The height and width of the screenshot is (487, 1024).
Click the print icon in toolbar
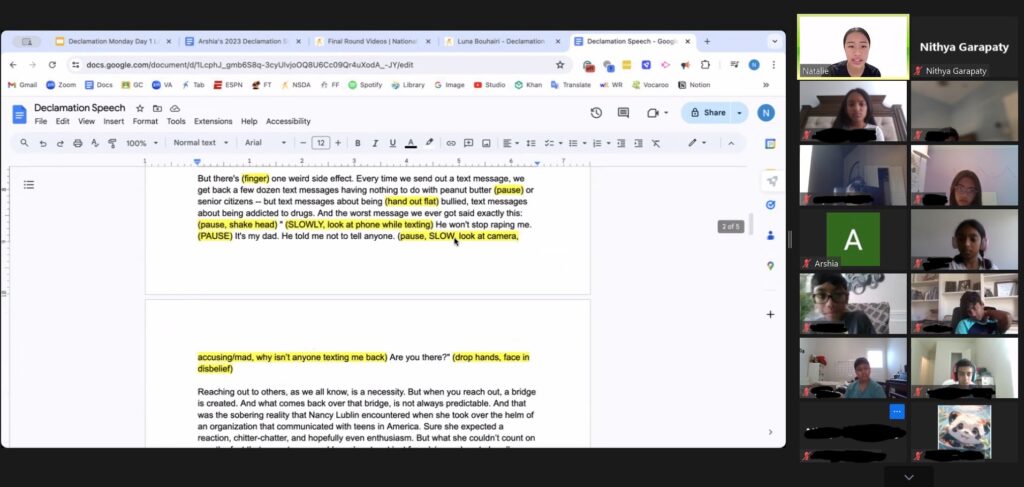[79, 143]
